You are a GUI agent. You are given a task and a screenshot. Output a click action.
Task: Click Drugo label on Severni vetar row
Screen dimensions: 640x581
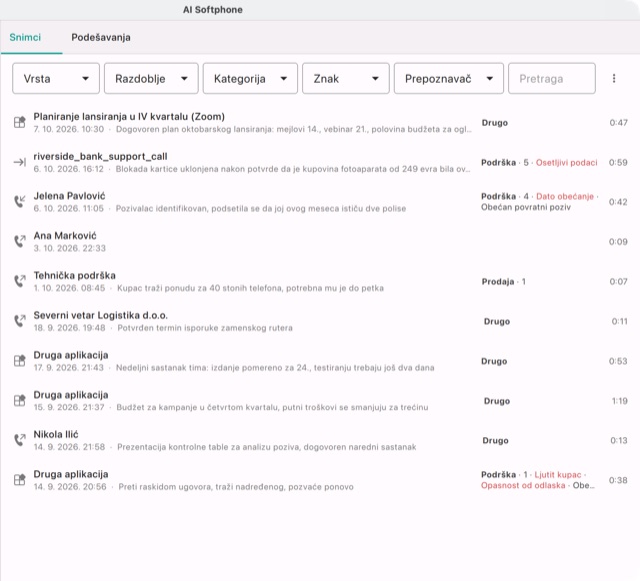pyautogui.click(x=497, y=321)
